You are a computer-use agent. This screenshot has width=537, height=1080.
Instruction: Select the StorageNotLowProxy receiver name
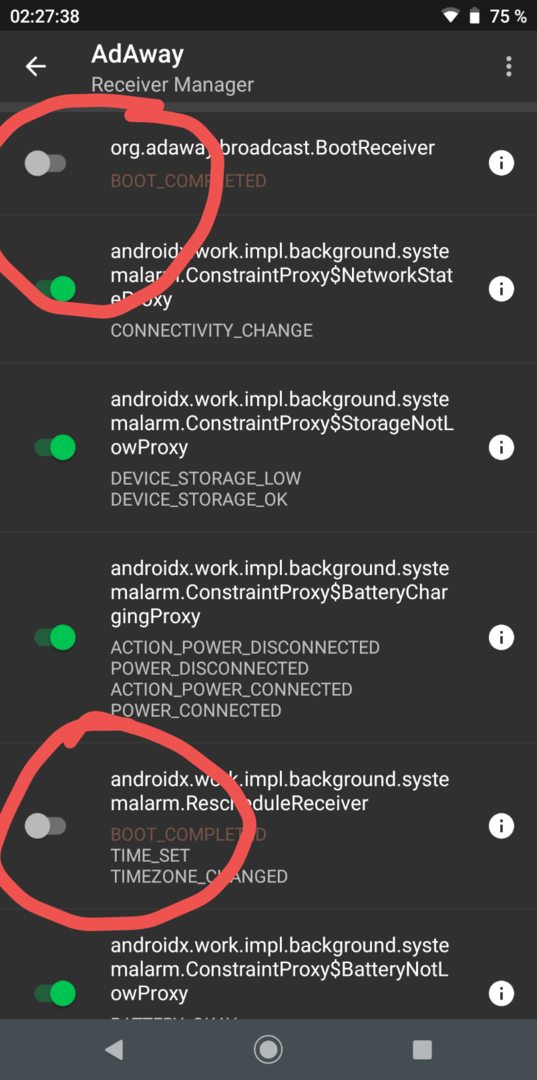click(x=282, y=424)
